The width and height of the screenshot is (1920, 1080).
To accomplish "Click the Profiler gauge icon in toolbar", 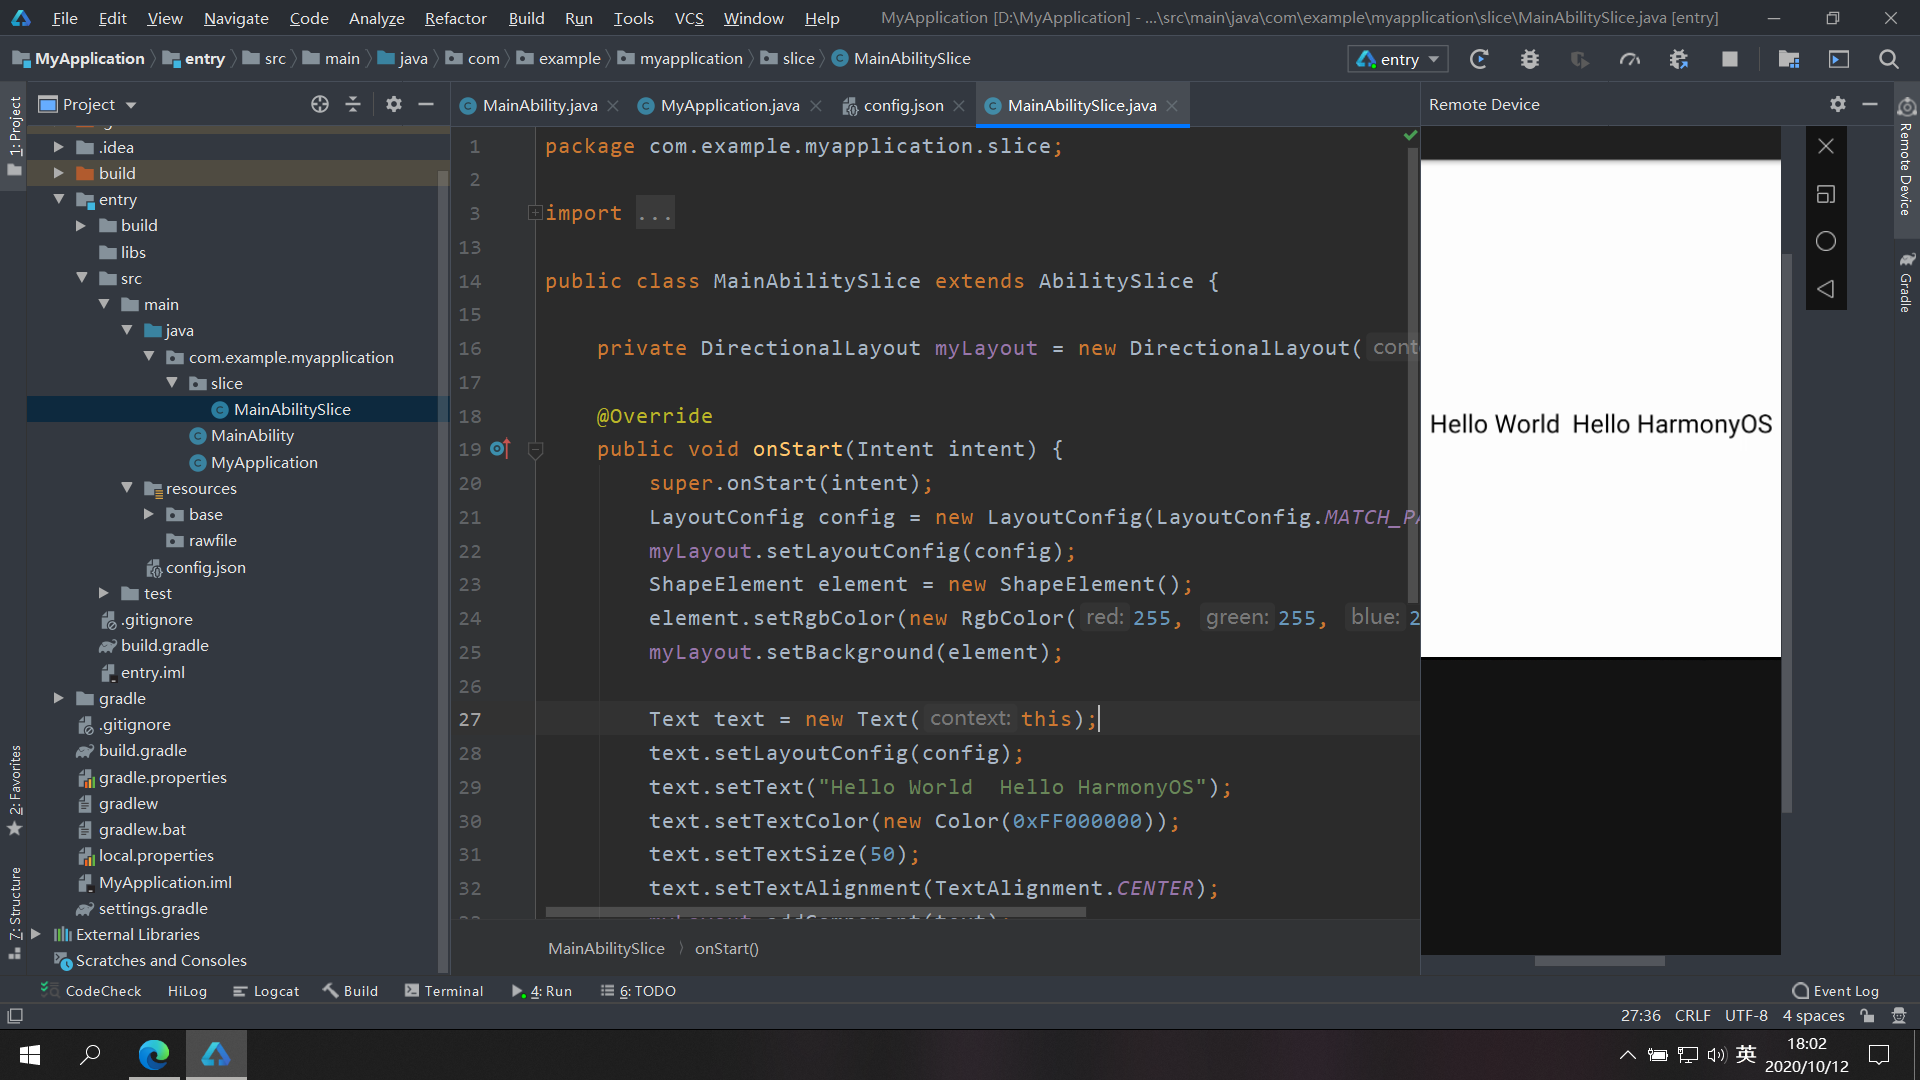I will pos(1630,59).
